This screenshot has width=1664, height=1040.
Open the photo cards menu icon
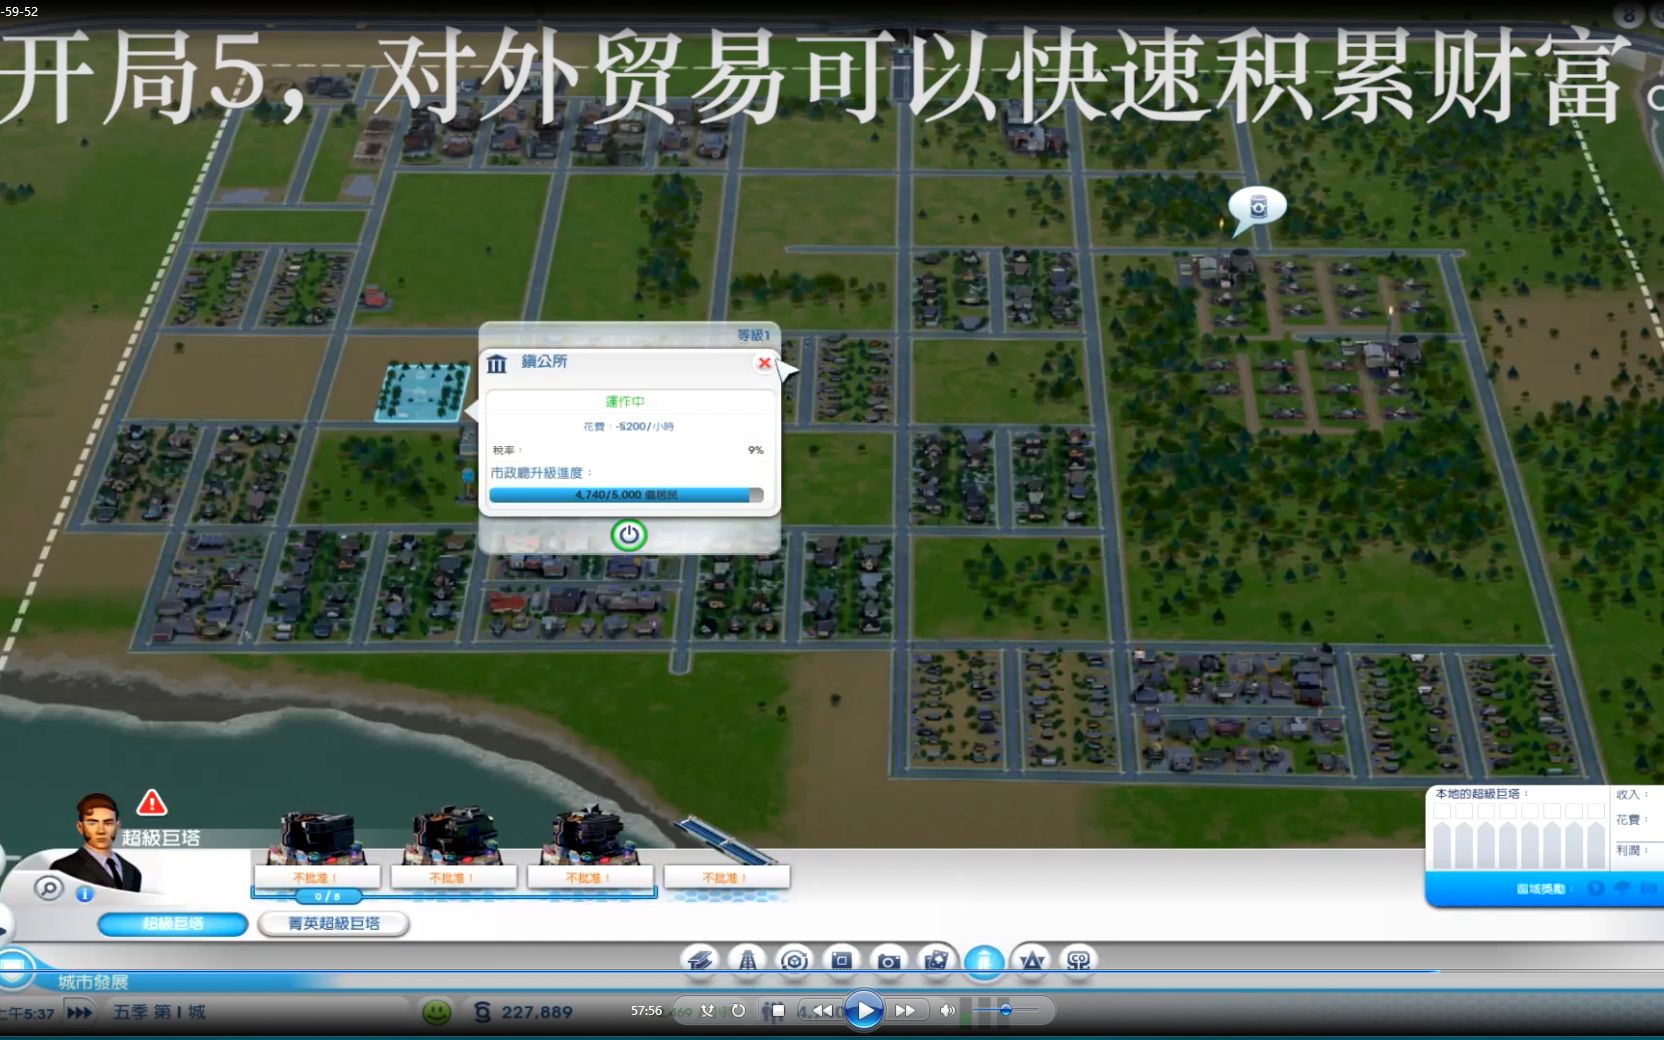click(936, 961)
